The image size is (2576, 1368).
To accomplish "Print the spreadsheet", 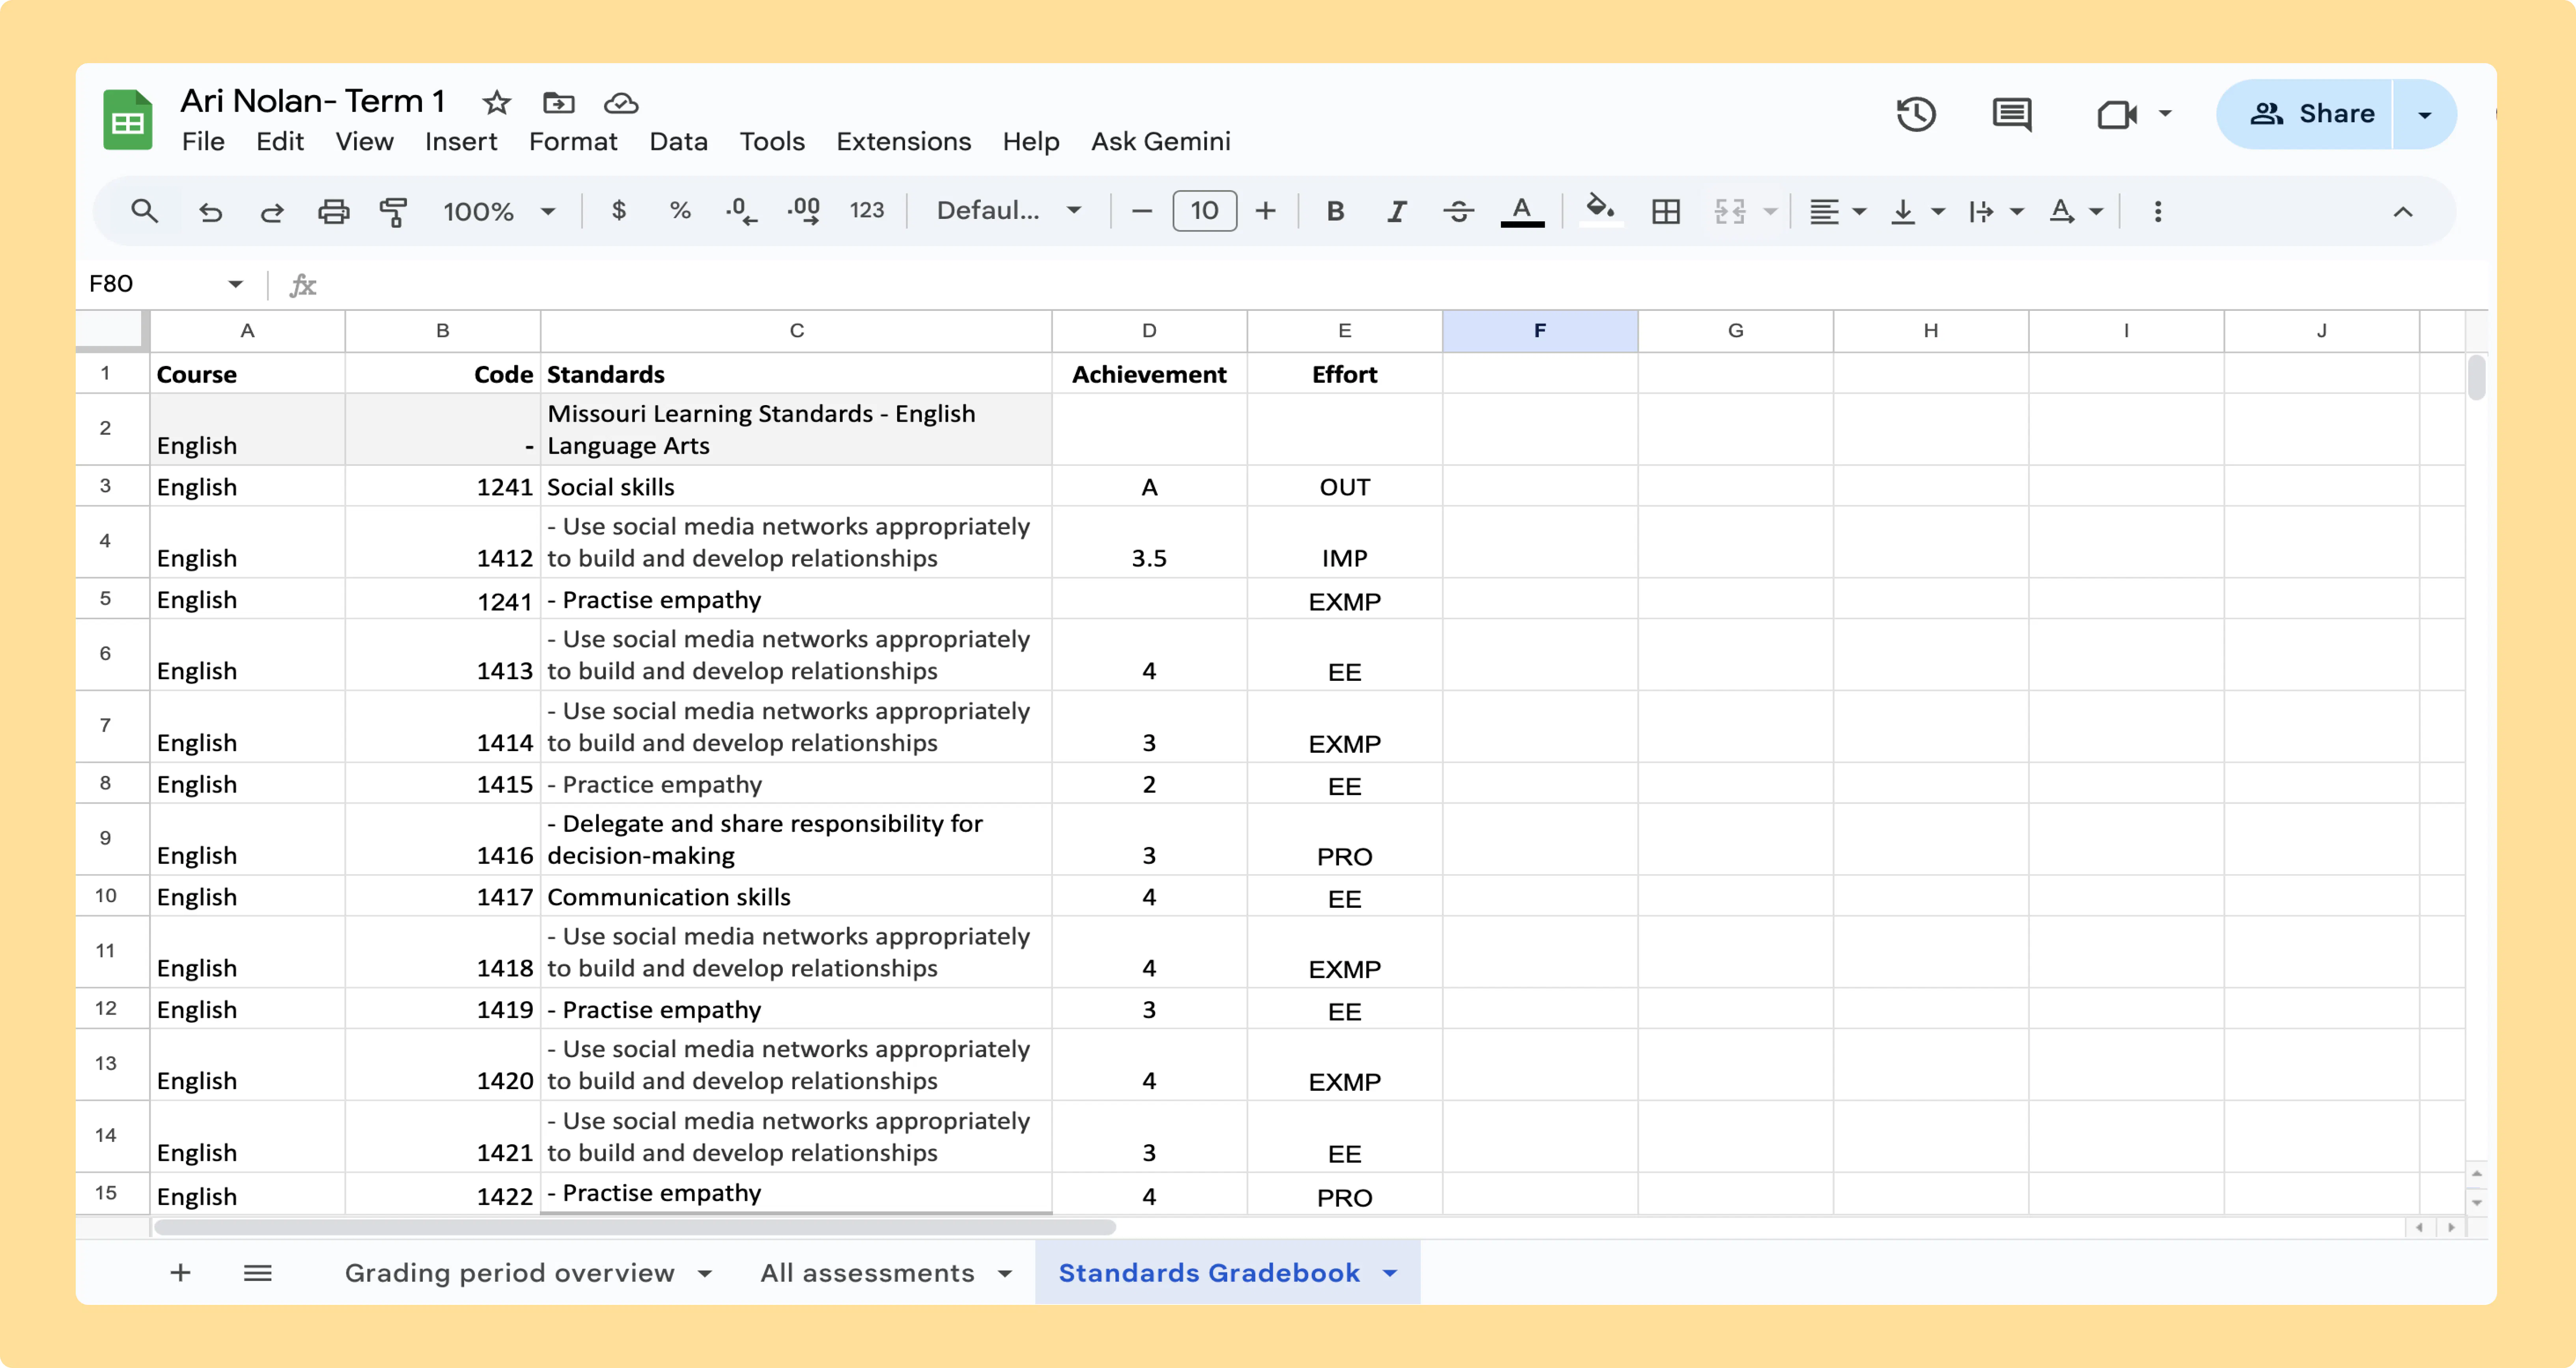I will (x=334, y=211).
